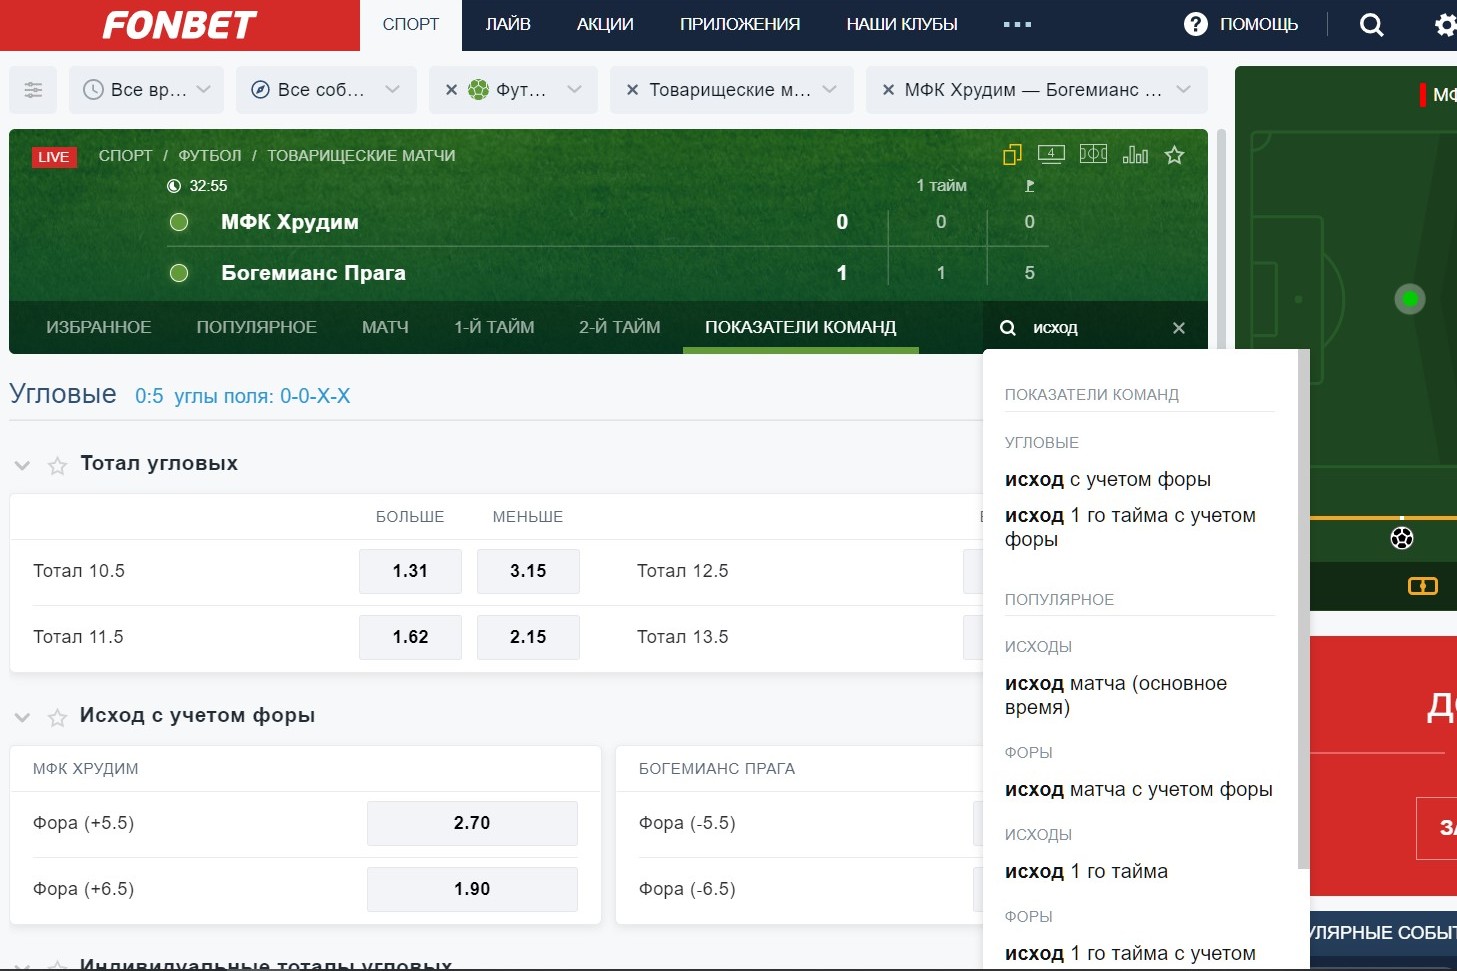Screen dimensions: 1457x971
Task: Switch to the Избранное tab
Action: [x=98, y=327]
